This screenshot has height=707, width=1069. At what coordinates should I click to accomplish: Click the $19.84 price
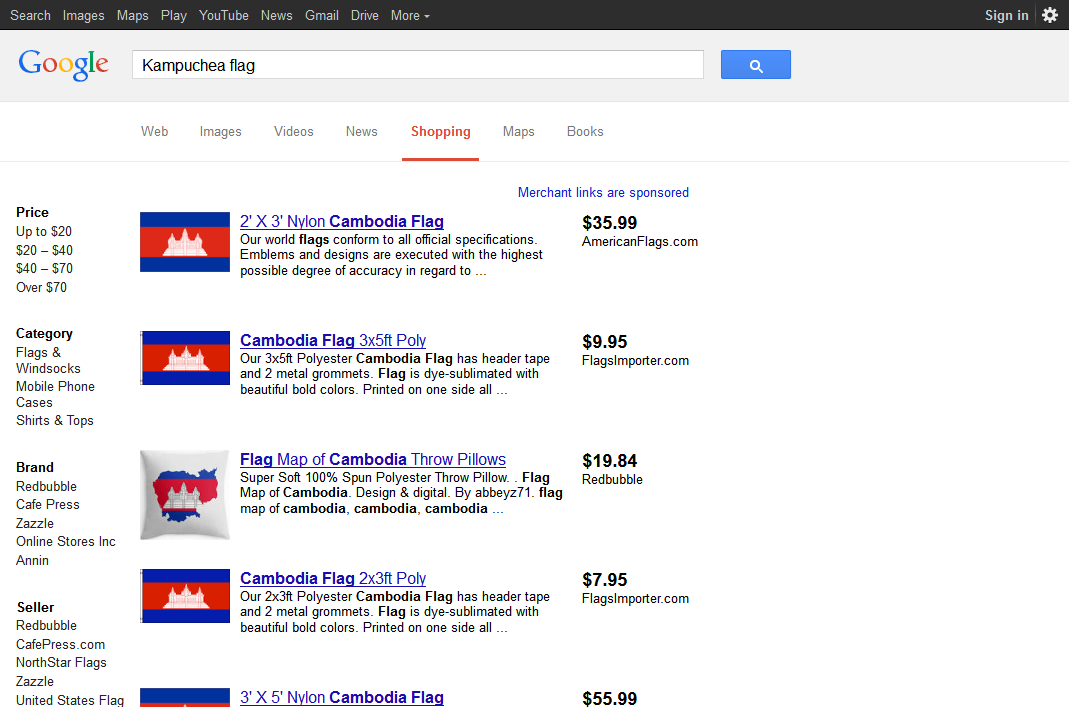[609, 461]
